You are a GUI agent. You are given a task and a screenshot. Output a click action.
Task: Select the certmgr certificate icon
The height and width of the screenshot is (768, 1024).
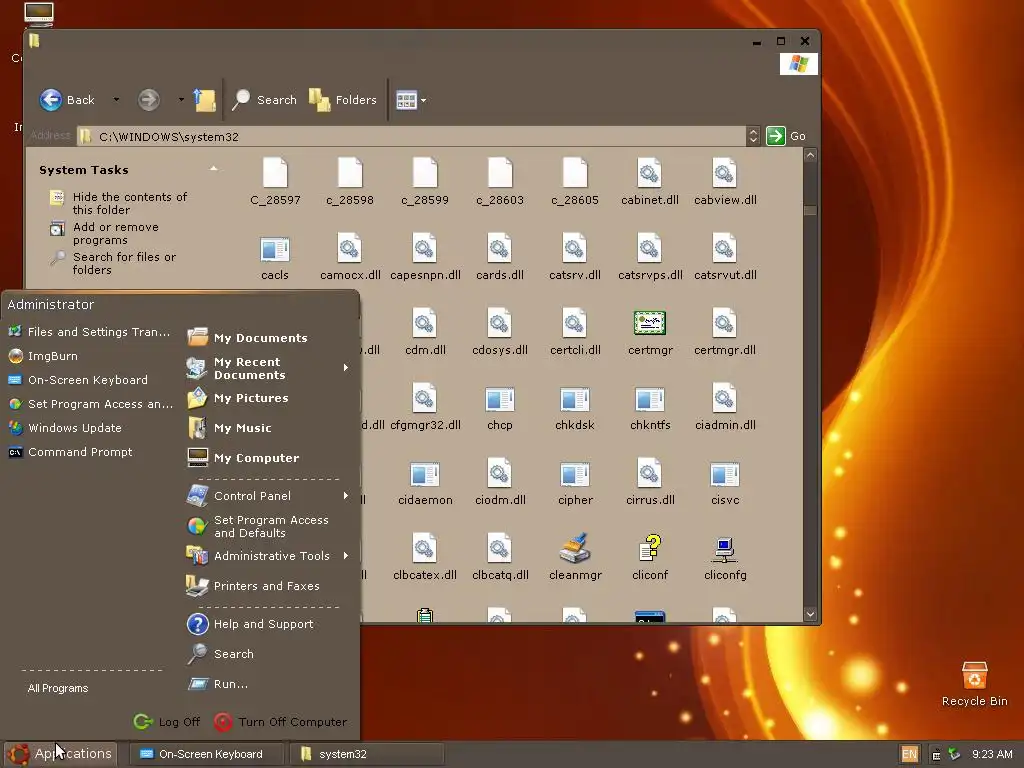(x=650, y=323)
